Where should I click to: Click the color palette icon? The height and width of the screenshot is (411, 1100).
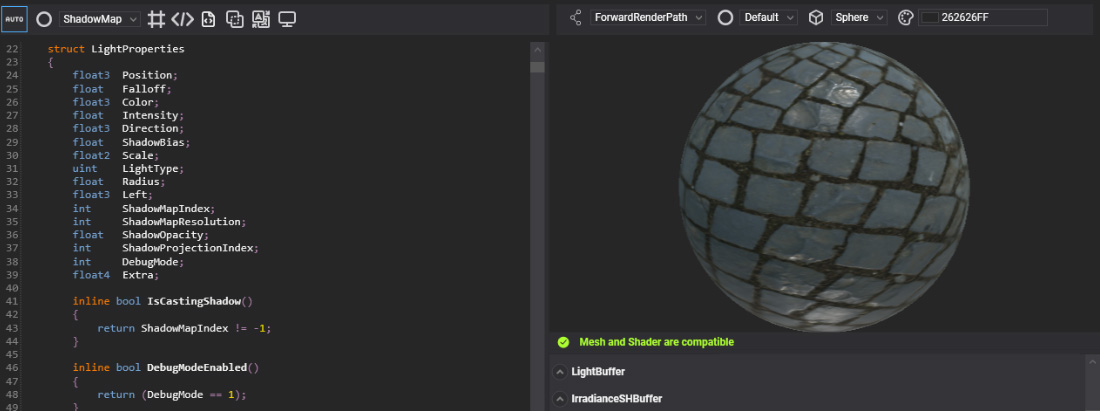tap(906, 18)
